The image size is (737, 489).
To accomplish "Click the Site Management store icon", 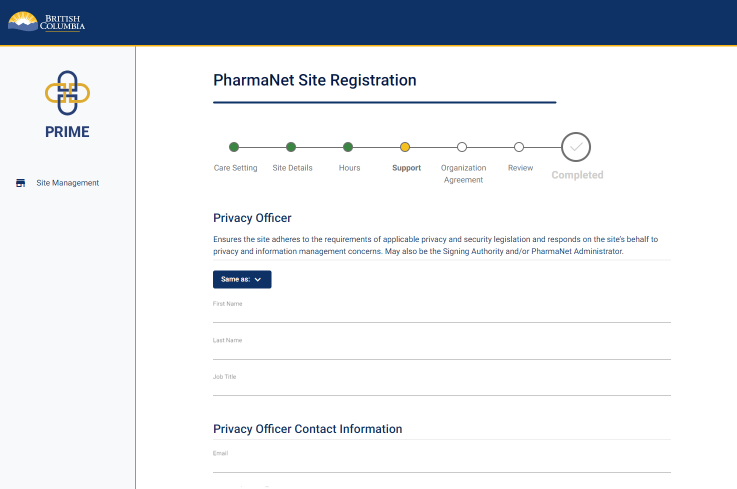I will pyautogui.click(x=20, y=183).
